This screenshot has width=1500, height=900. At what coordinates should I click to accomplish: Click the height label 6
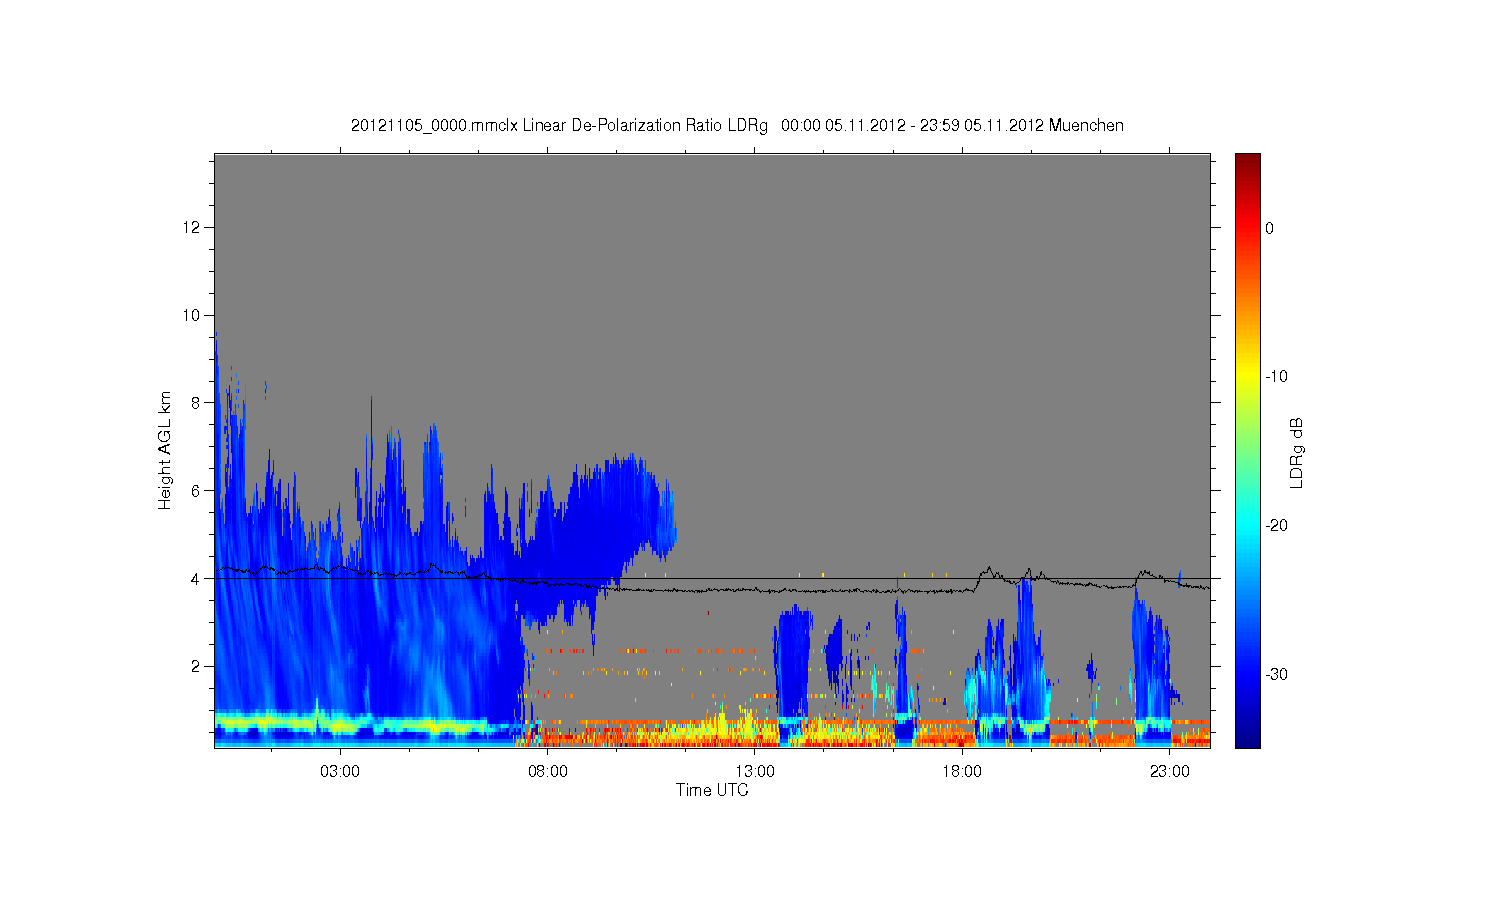(x=196, y=490)
